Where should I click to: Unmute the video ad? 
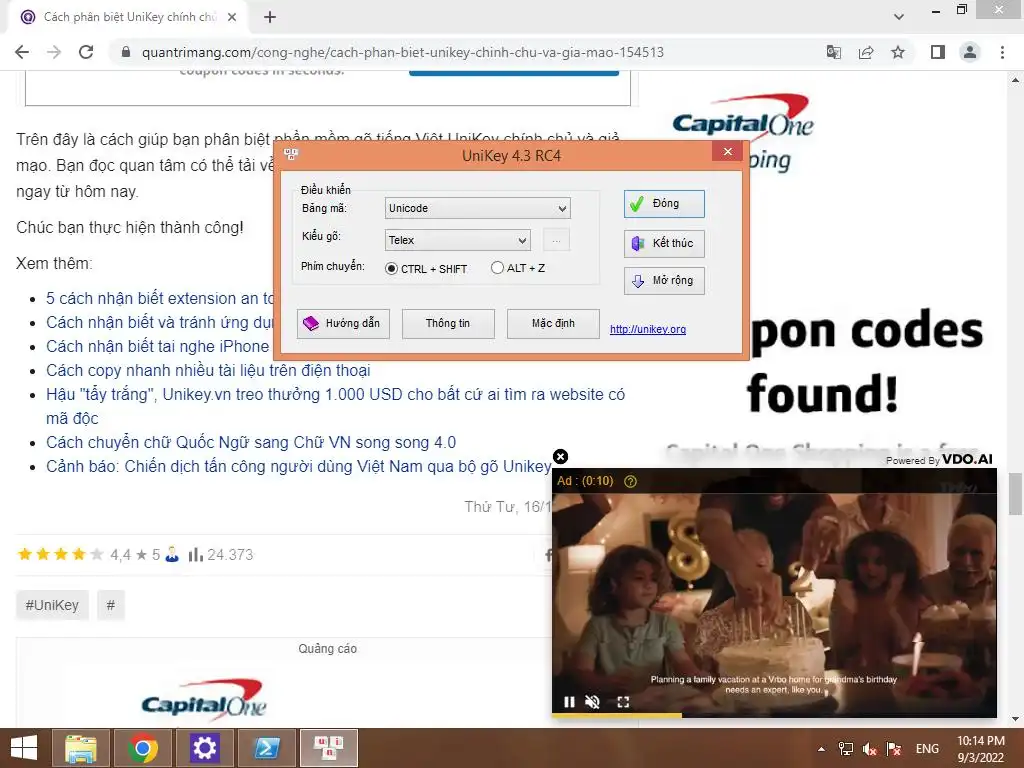tap(592, 702)
